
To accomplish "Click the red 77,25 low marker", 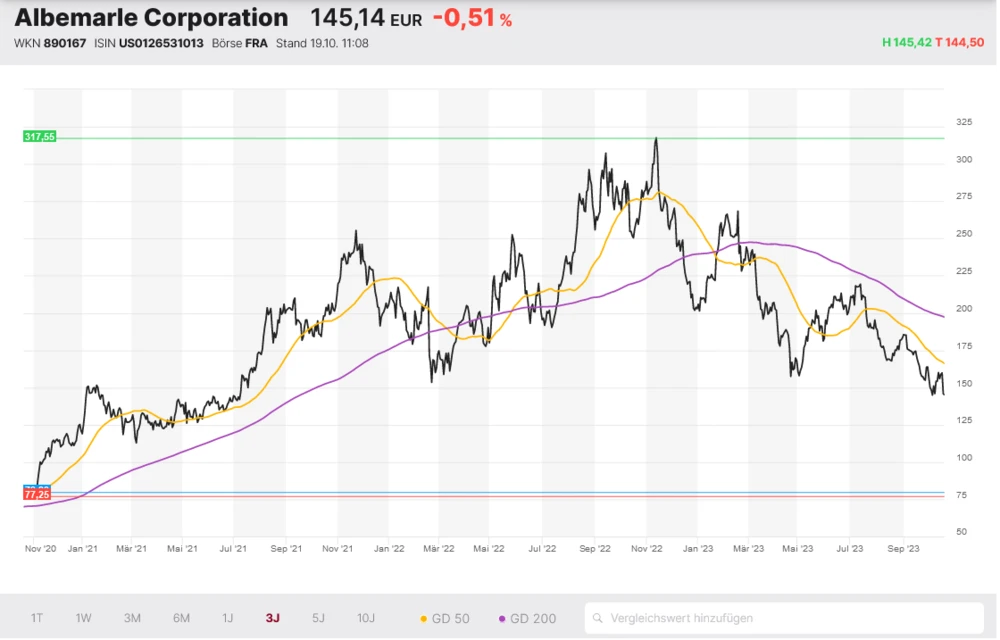I will 37,494.
